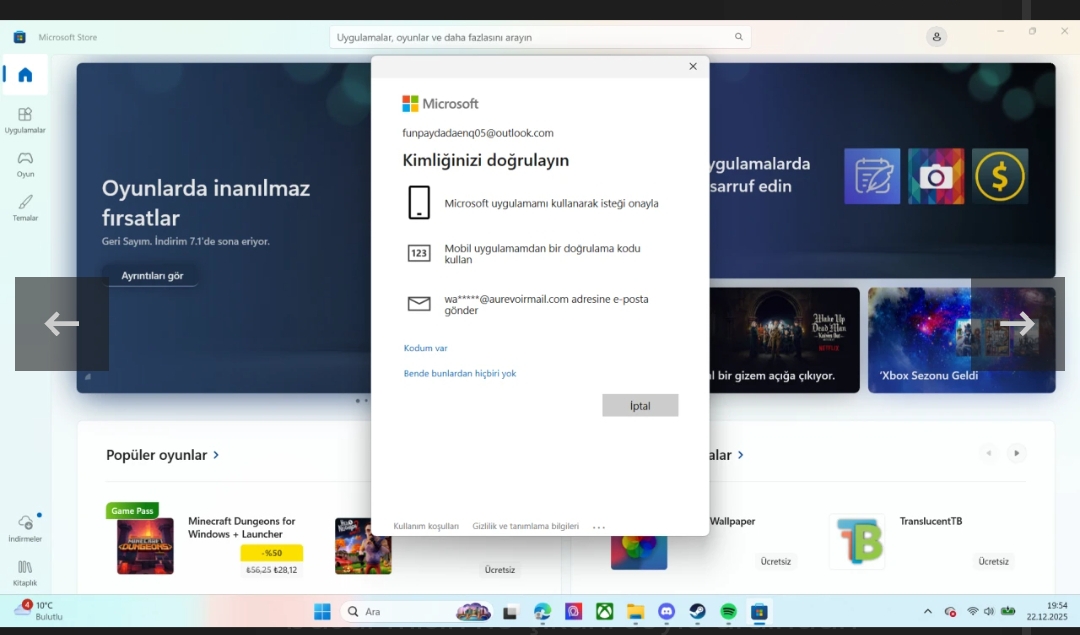Expand the section right of Popüler oyunlar via chevron
1080x635 pixels.
point(740,455)
